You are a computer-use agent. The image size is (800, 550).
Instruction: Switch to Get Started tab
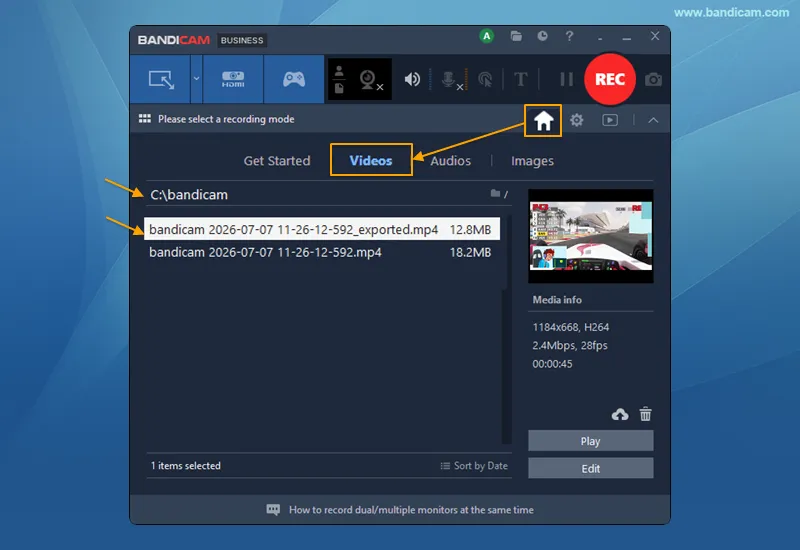(277, 161)
